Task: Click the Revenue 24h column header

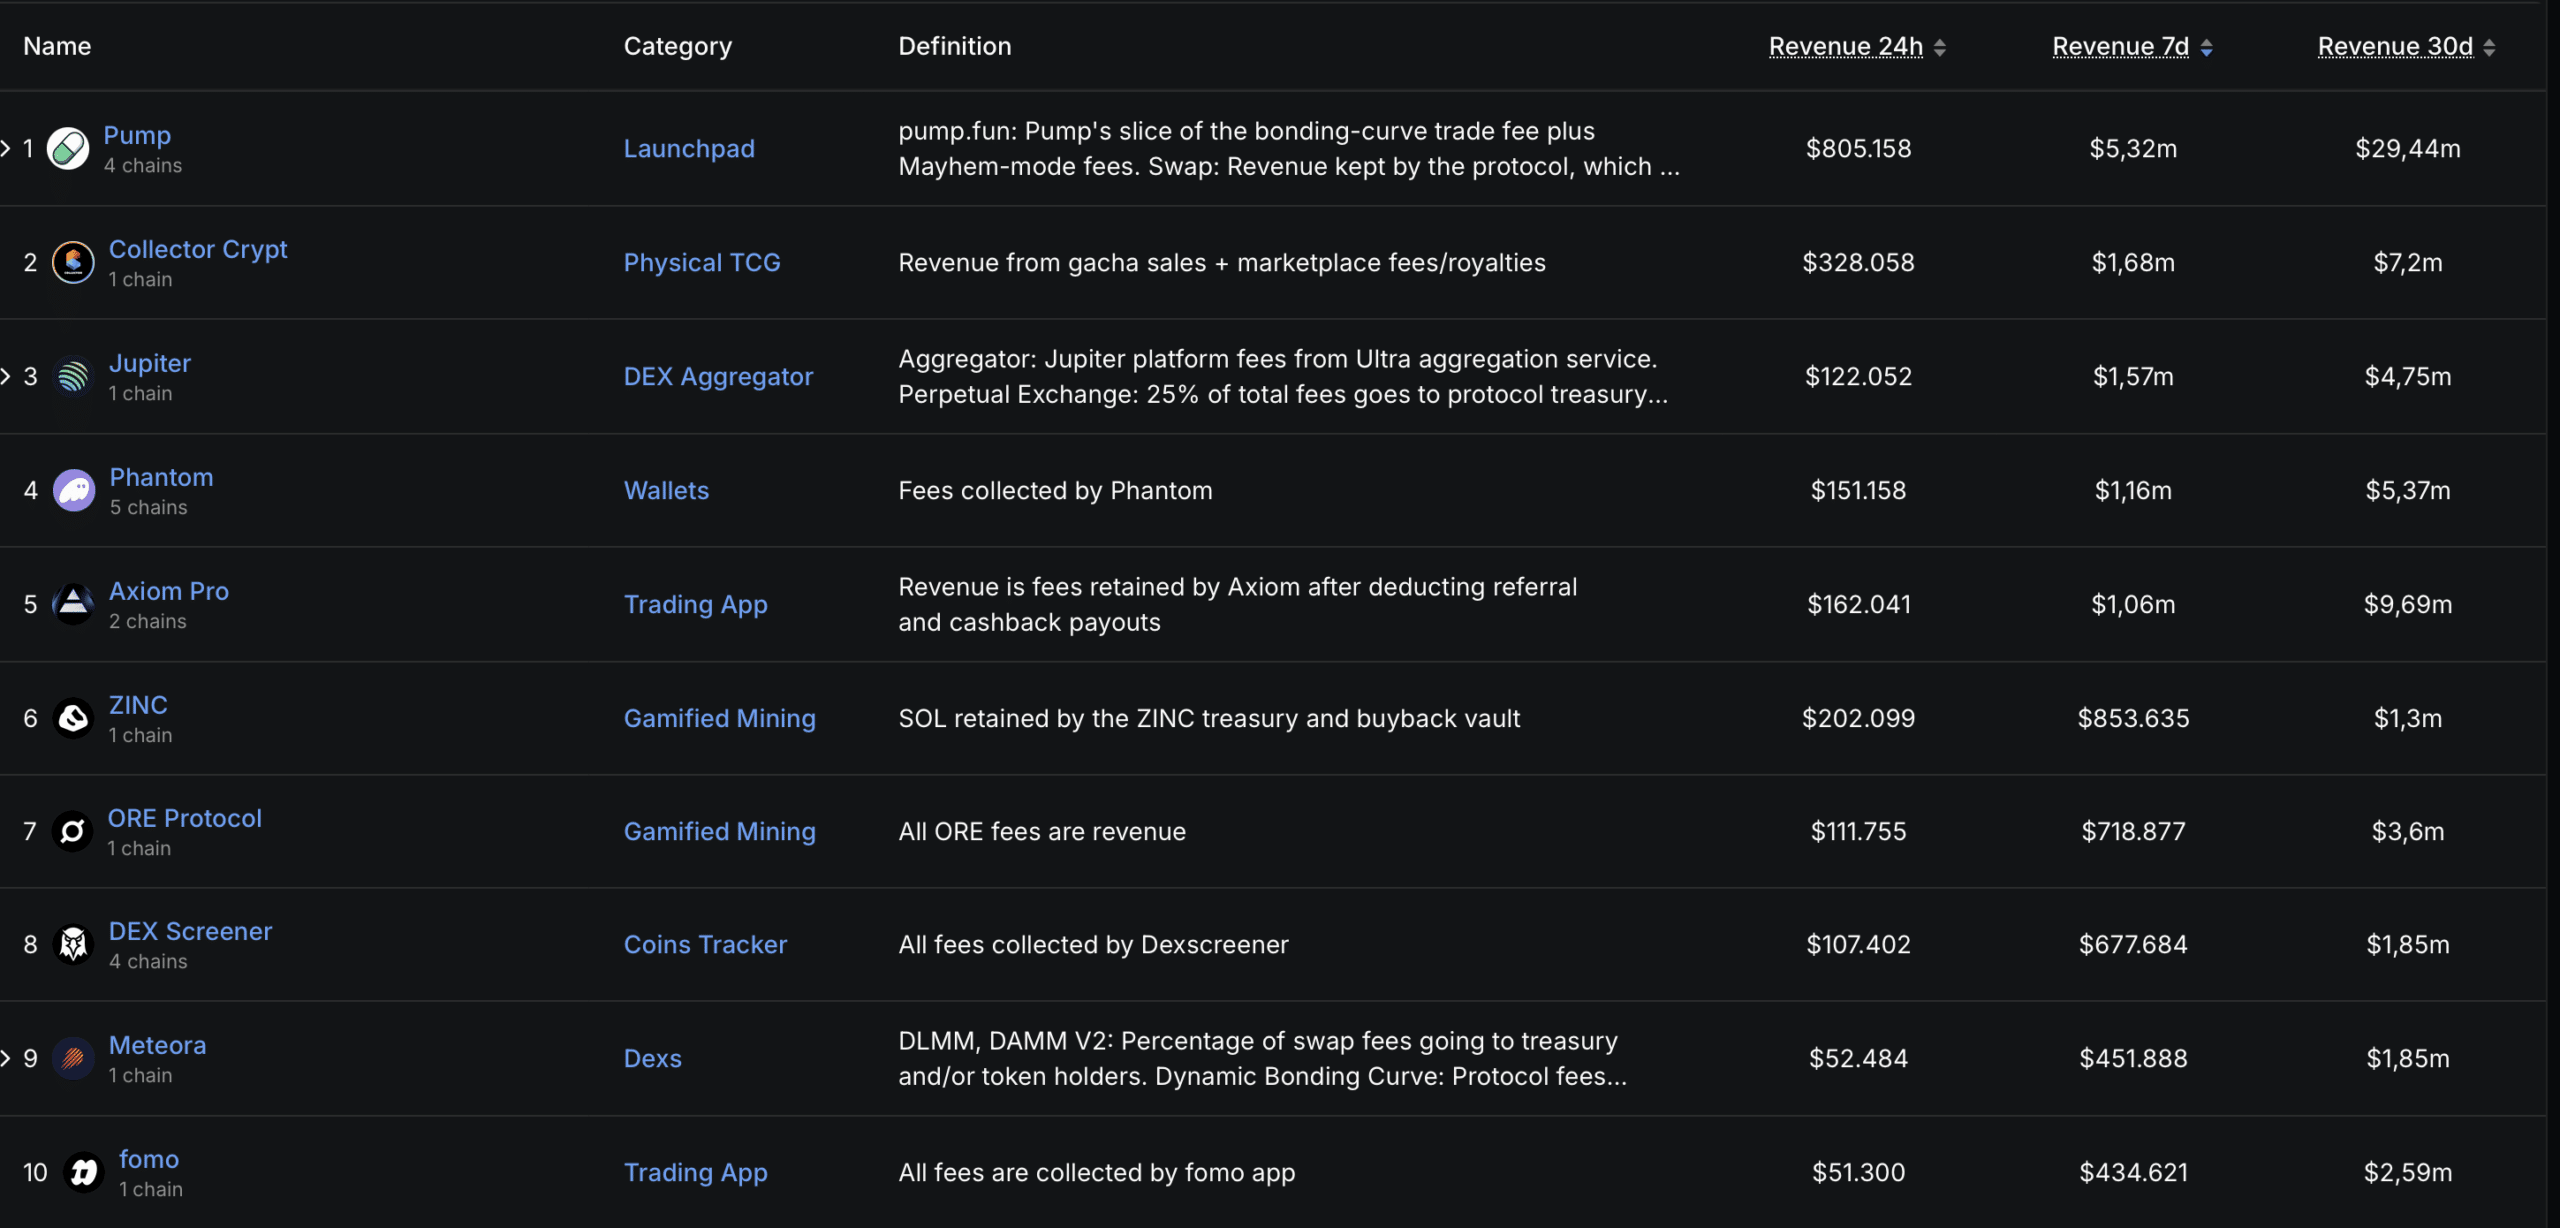Action: point(1846,47)
